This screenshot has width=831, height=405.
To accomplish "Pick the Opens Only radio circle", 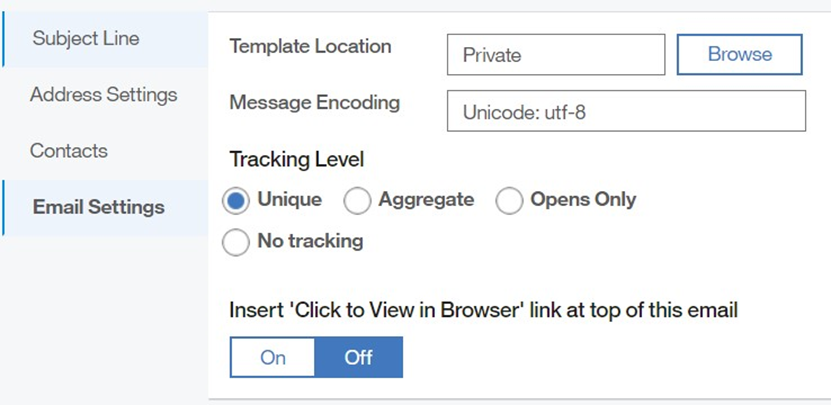I will [510, 201].
